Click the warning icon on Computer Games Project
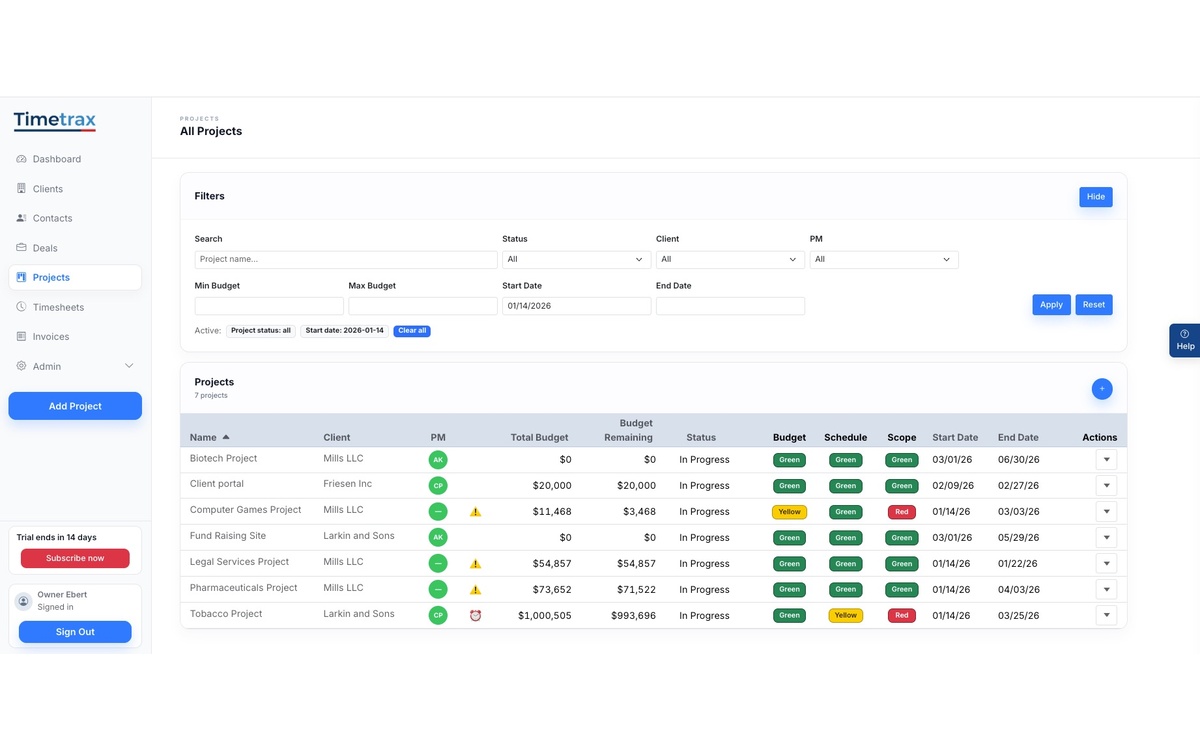Viewport: 1200px width, 750px height. (475, 511)
